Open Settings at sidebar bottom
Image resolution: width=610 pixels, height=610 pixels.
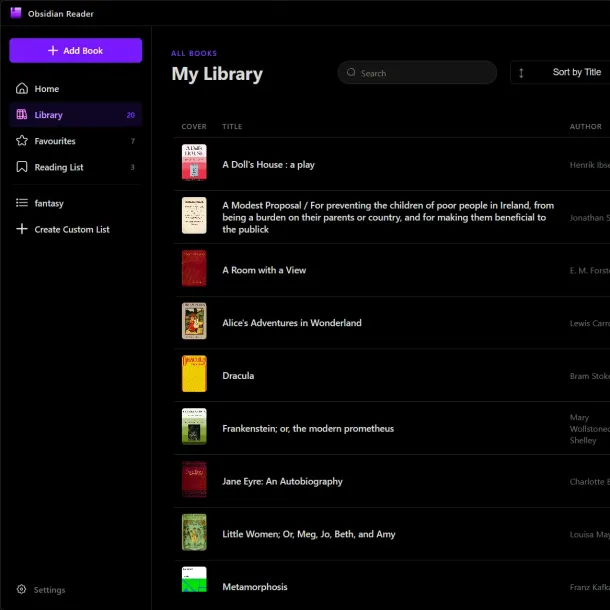41,590
